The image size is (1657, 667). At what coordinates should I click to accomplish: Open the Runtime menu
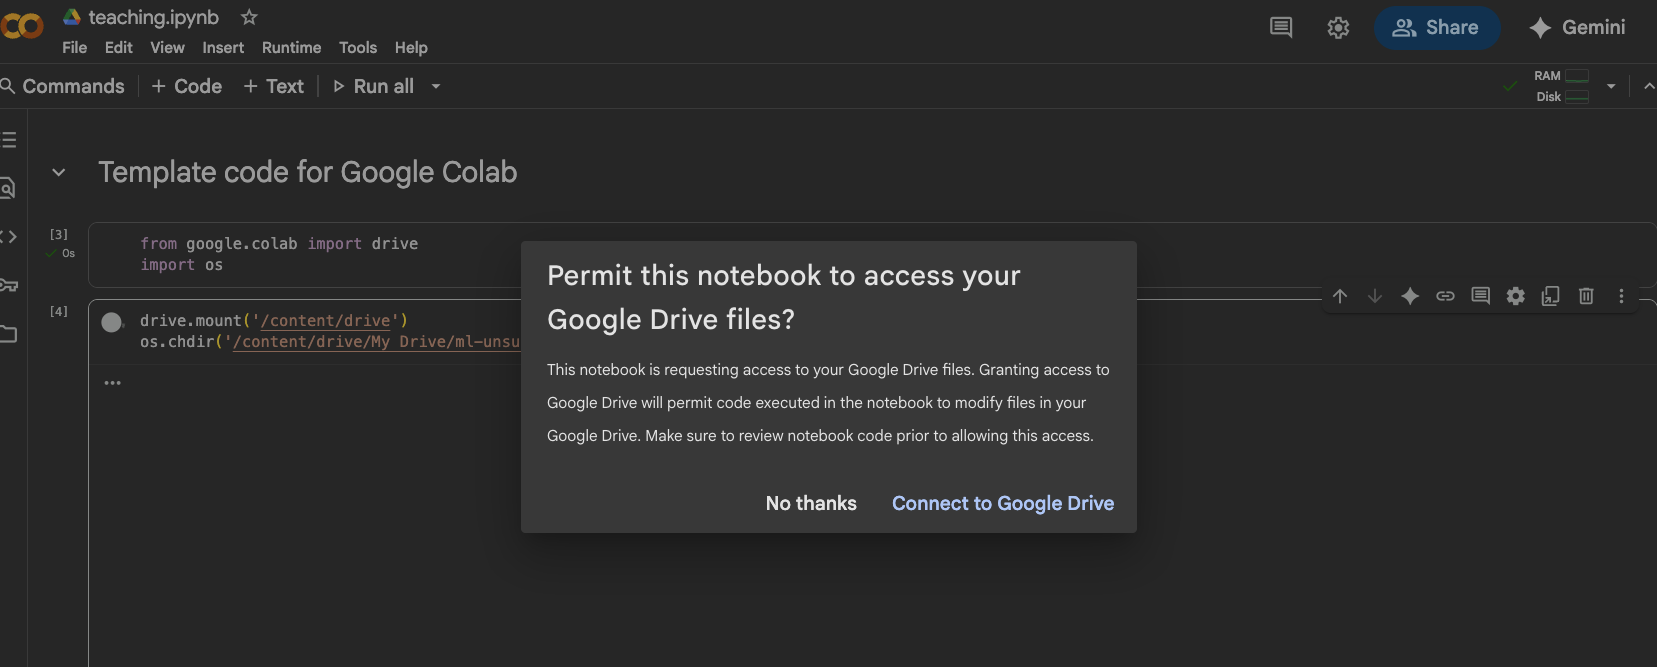tap(291, 48)
